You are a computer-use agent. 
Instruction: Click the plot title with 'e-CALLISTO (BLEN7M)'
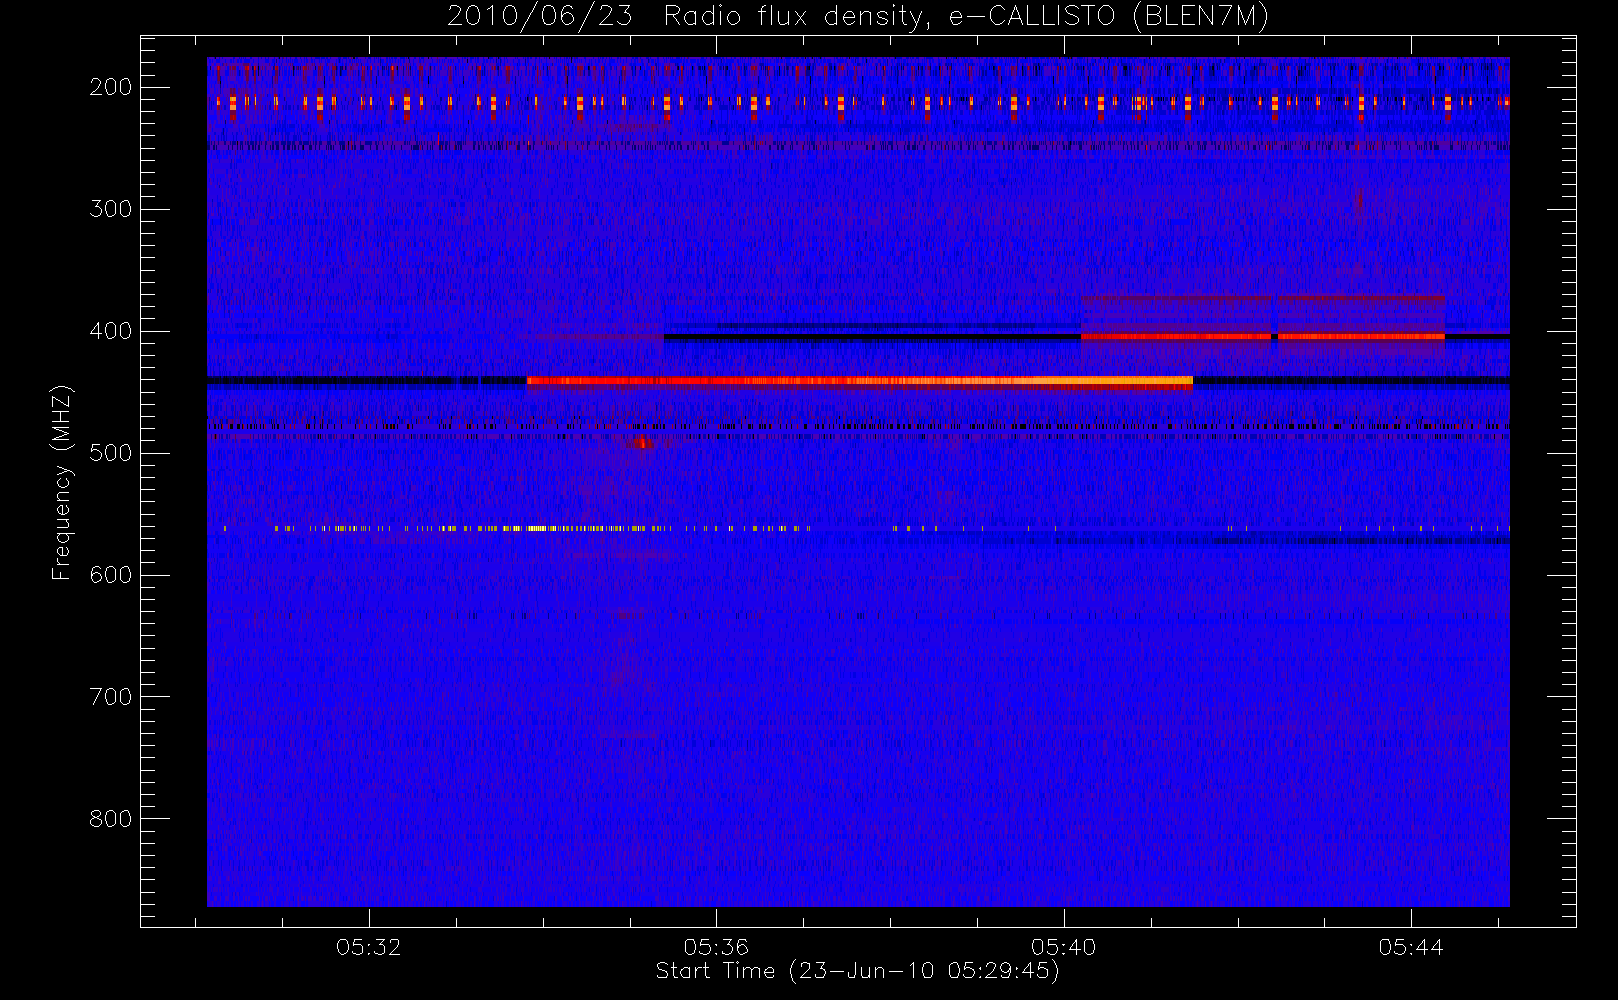[x=858, y=16]
